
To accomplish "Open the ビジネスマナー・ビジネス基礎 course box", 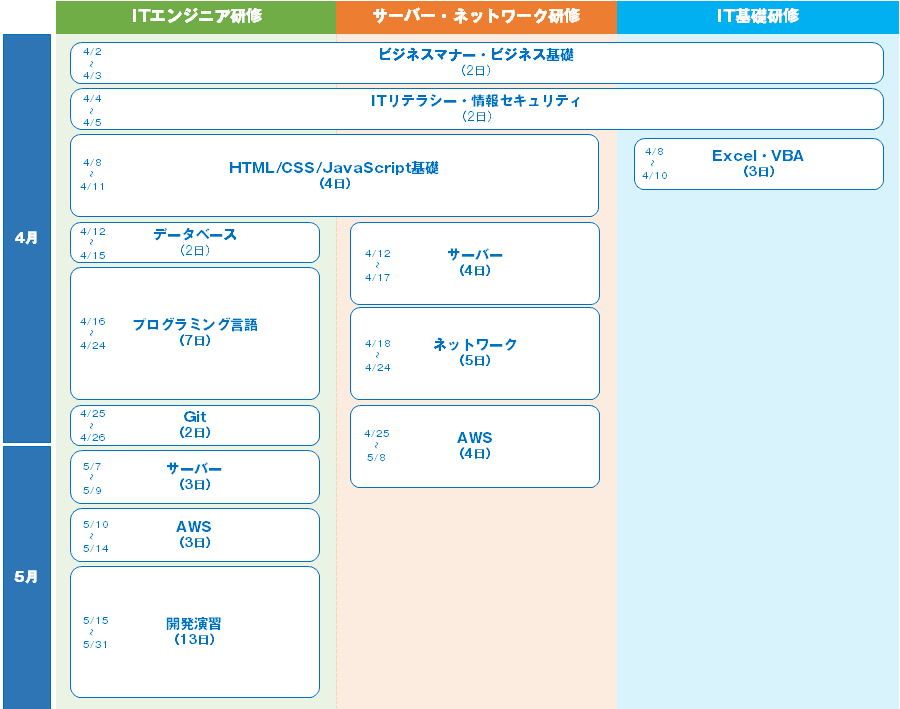I will tap(476, 63).
